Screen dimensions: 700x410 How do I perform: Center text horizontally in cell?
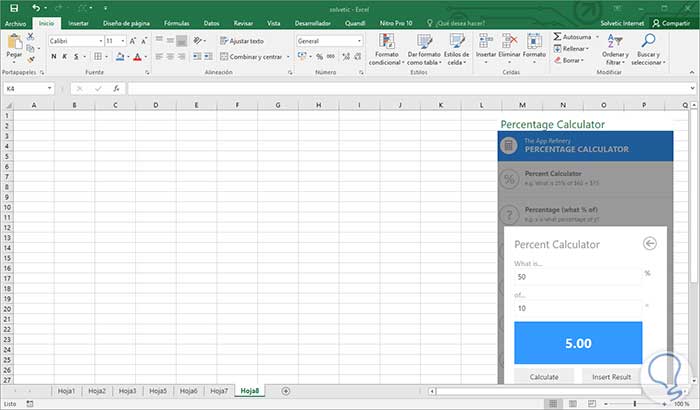[170, 56]
